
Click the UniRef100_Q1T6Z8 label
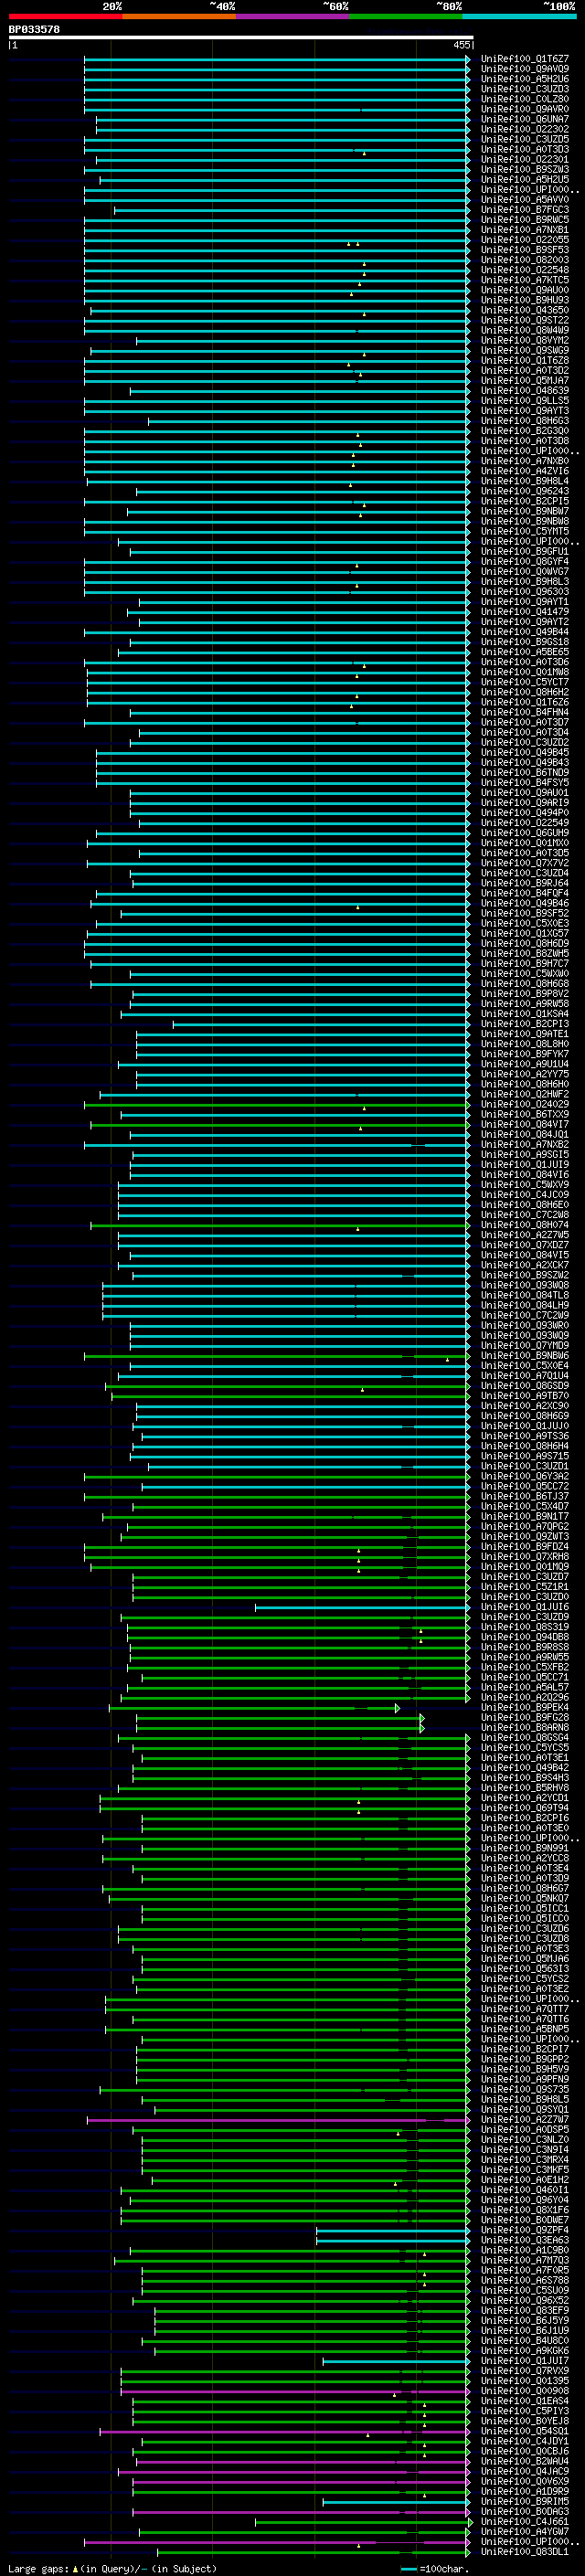tap(525, 361)
